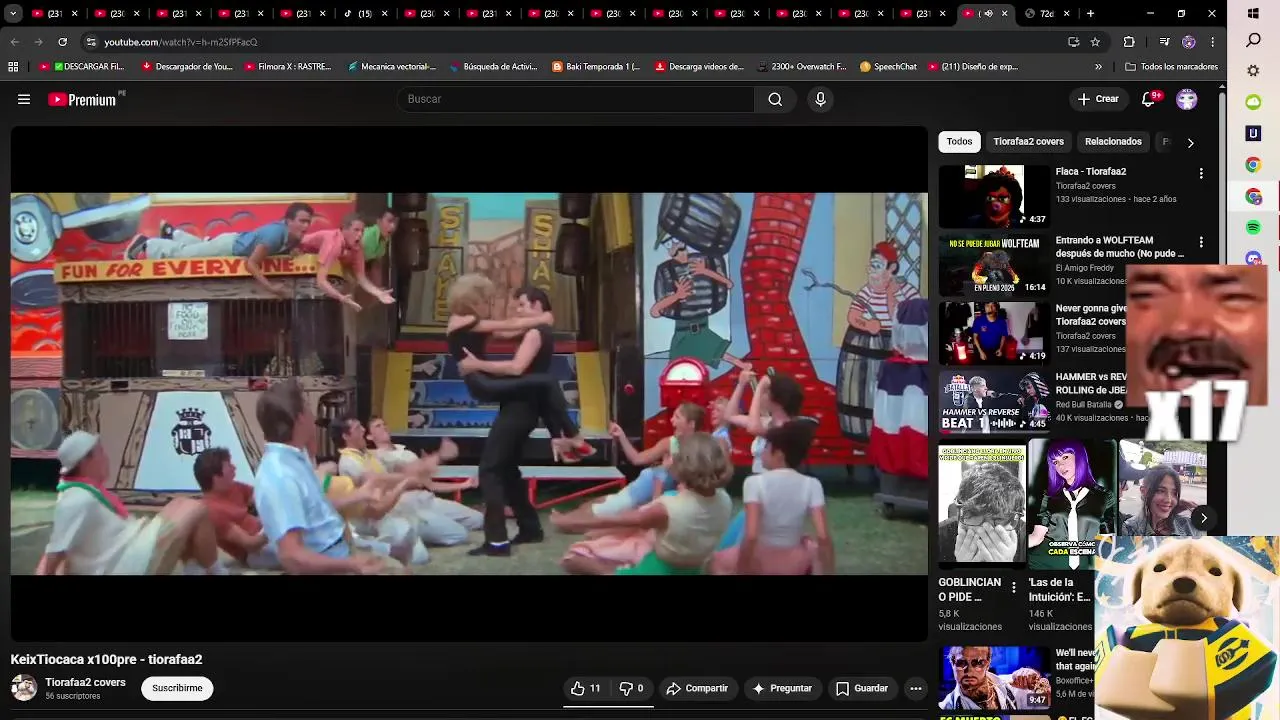
Task: Save the video with Guardar
Action: pyautogui.click(x=862, y=688)
